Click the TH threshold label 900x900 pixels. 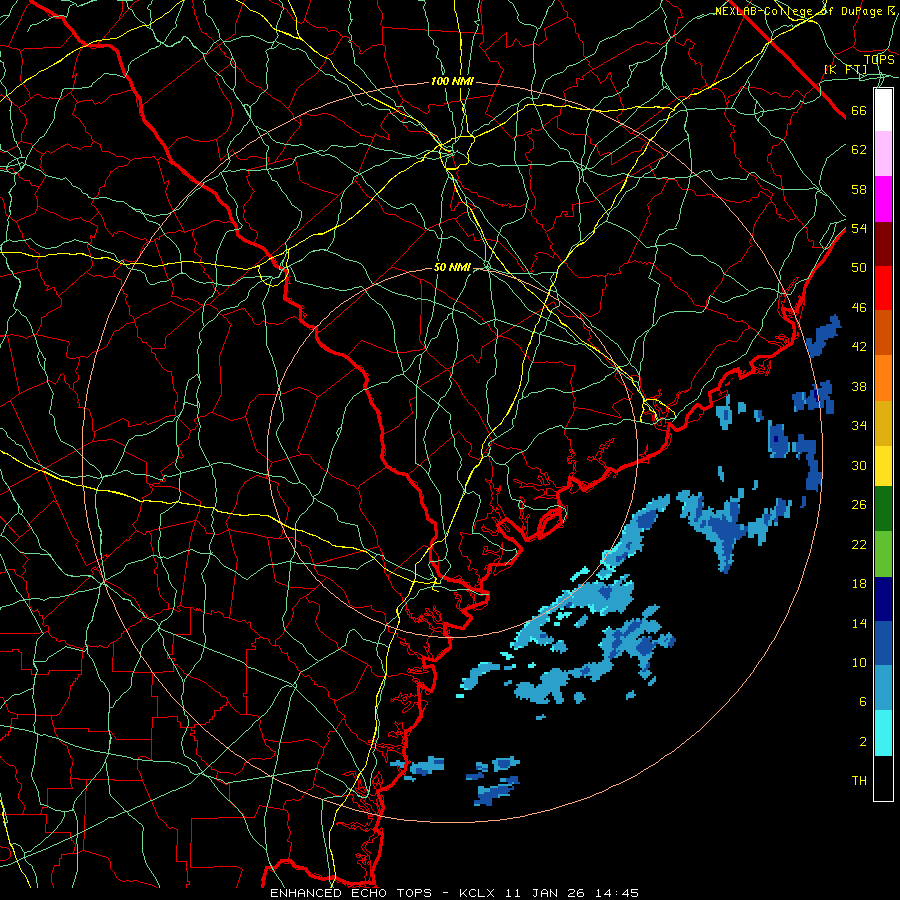[859, 781]
